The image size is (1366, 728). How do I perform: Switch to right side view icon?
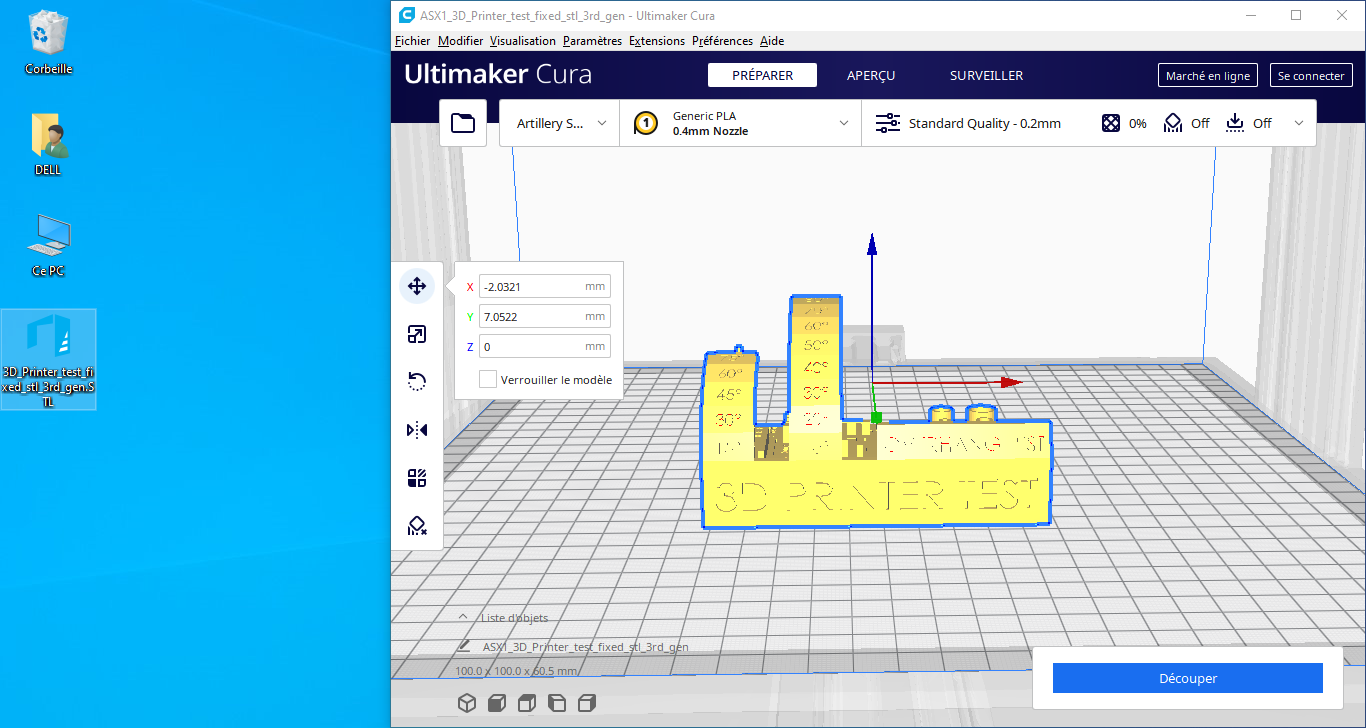(587, 703)
